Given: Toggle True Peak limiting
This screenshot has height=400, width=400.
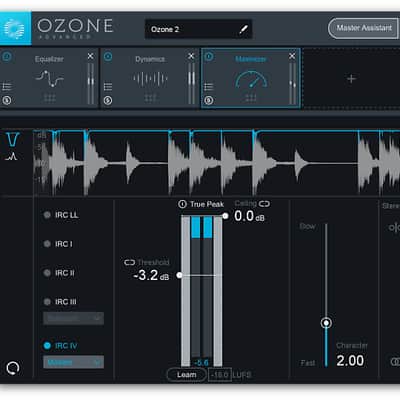Looking at the screenshot, I should point(182,204).
